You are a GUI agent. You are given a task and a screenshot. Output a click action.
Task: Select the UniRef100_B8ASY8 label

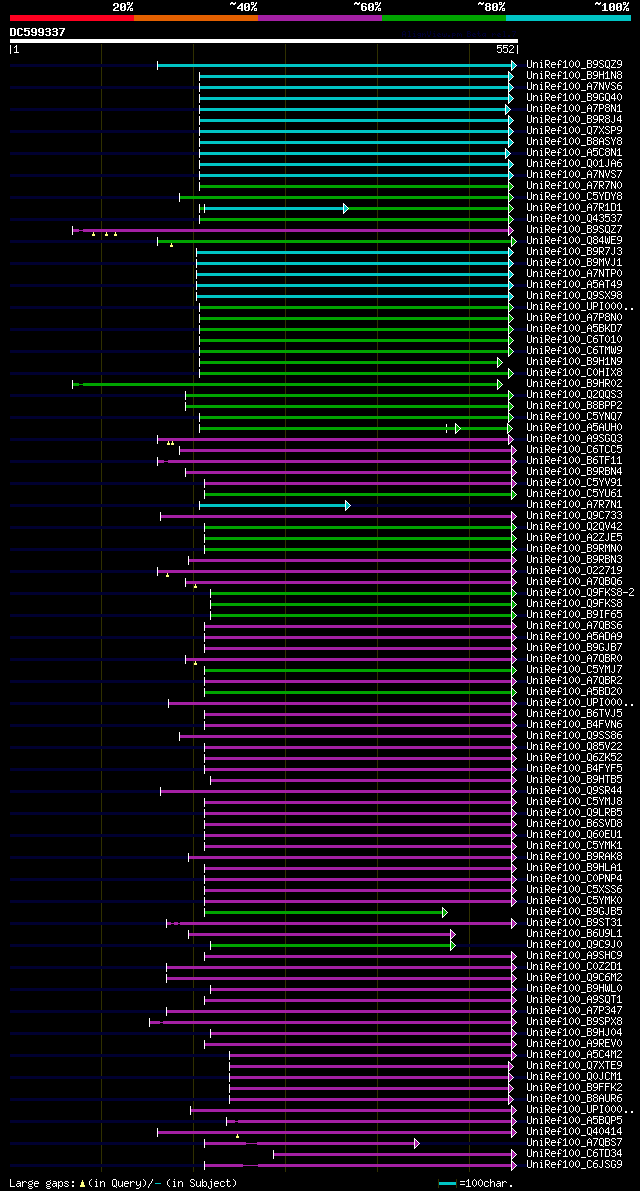tap(575, 142)
